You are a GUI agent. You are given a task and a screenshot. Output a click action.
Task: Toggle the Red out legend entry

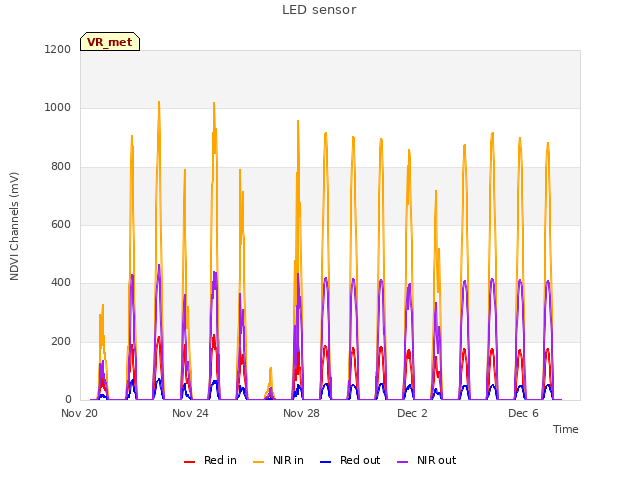(x=350, y=460)
